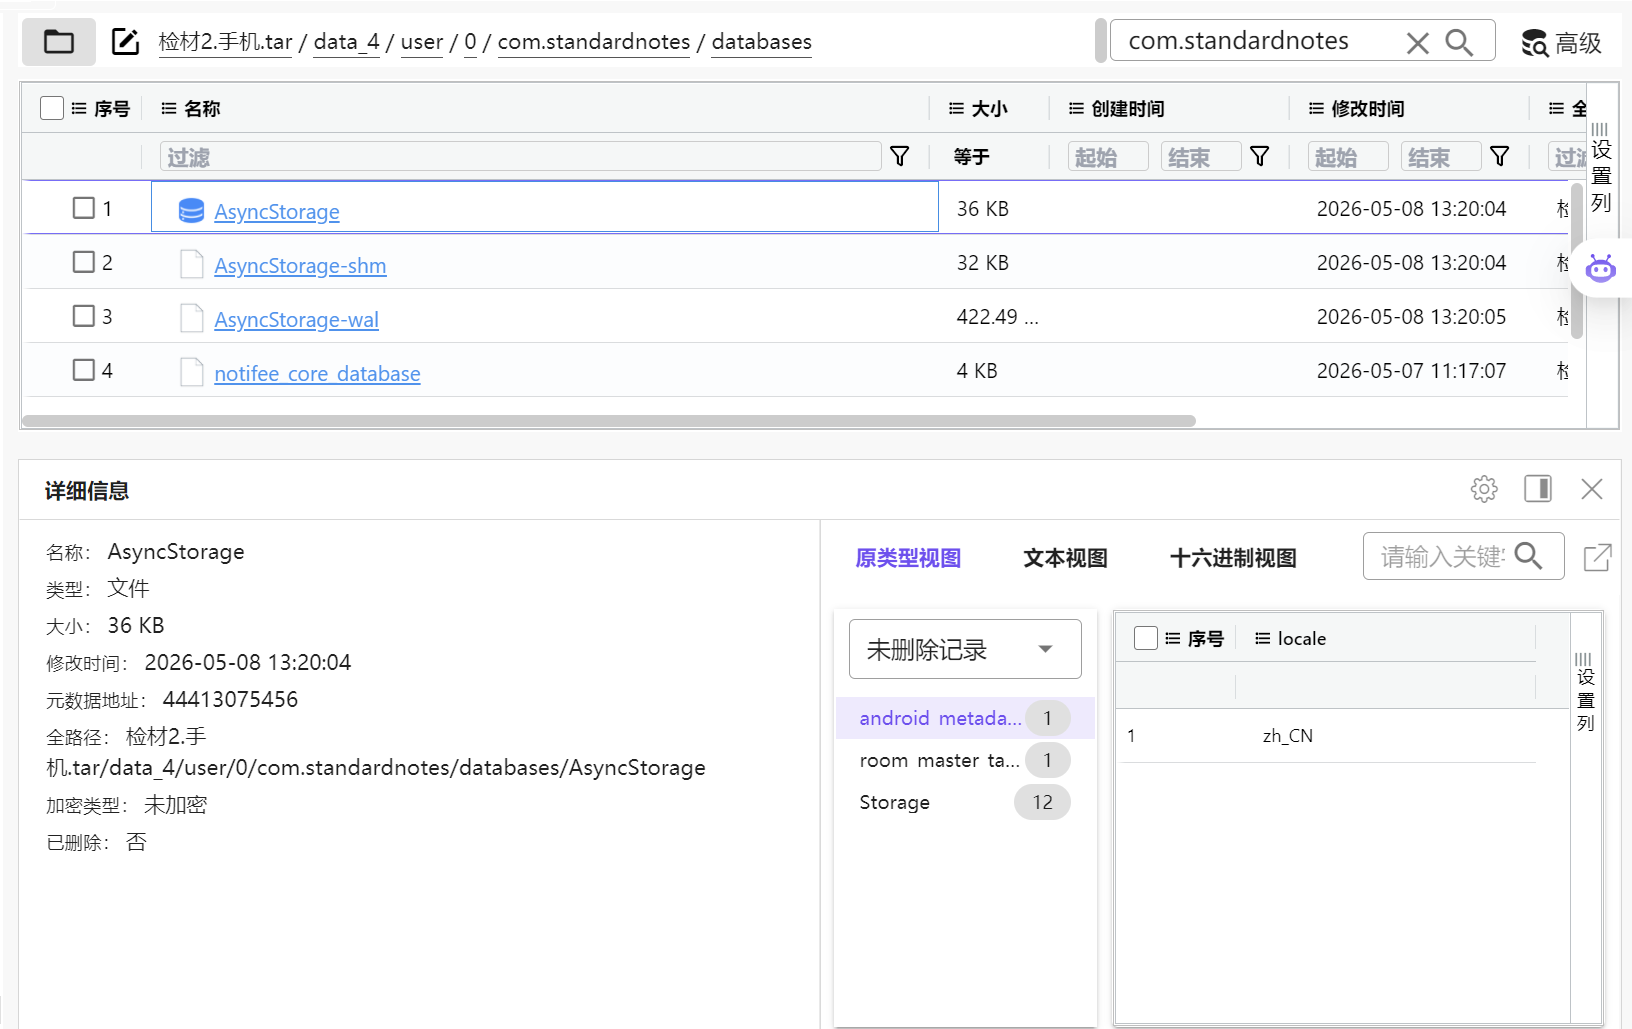Click the AsyncStorage-wal file icon
Image resolution: width=1632 pixels, height=1029 pixels.
(x=191, y=318)
